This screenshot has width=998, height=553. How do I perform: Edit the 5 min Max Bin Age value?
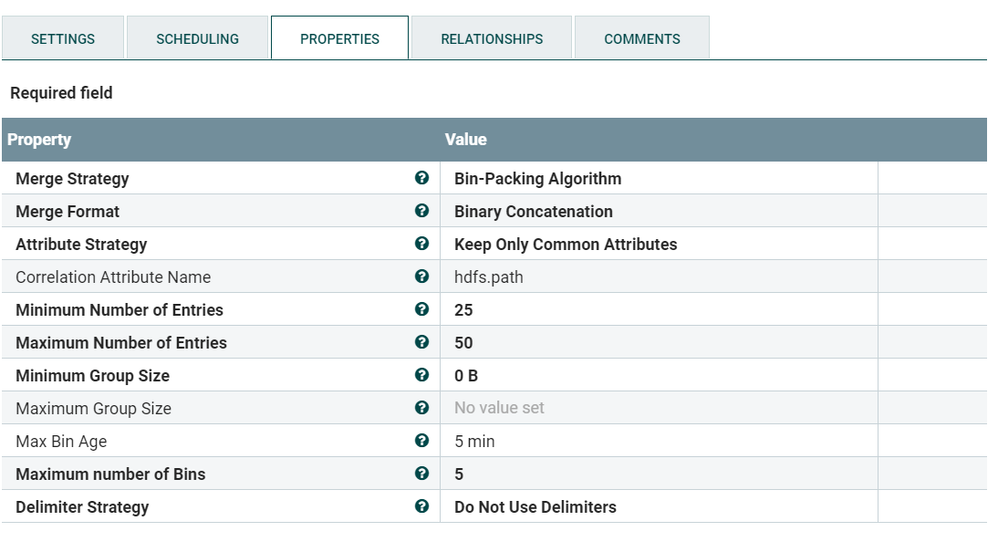[x=659, y=441]
